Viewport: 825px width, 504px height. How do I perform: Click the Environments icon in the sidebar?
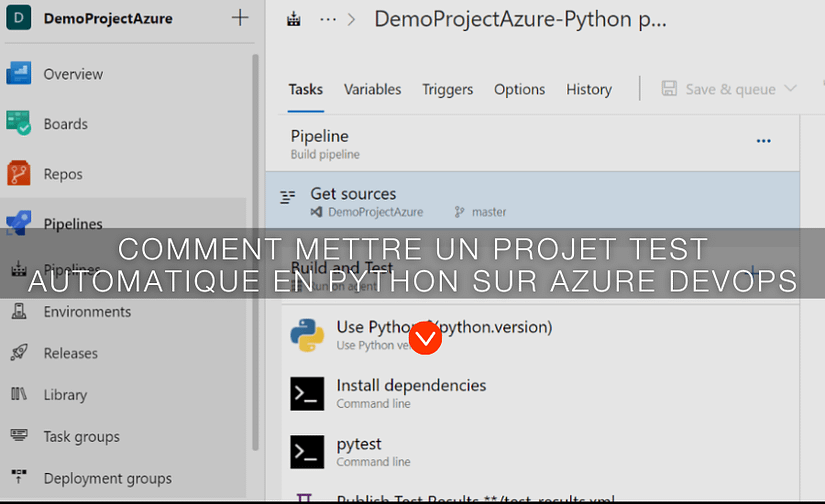pos(19,311)
